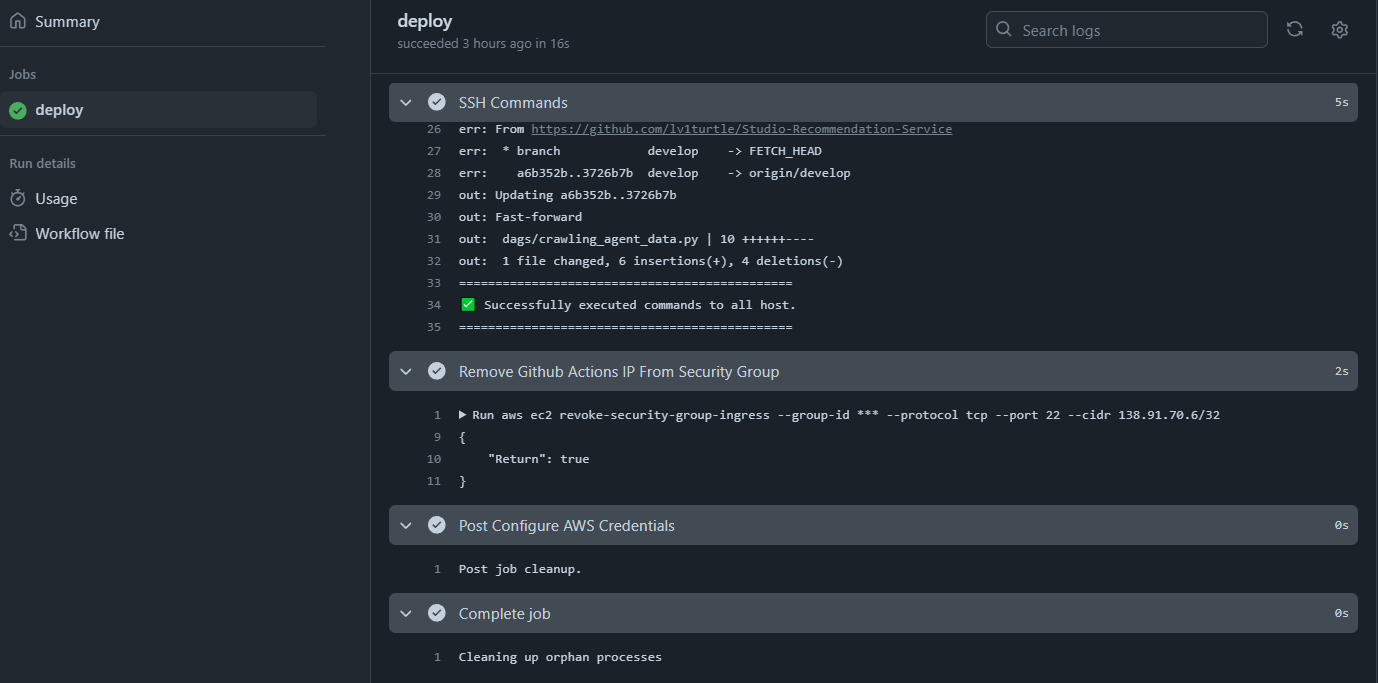This screenshot has height=683, width=1378.
Task: Click the Complete job step status icon
Action: tap(437, 613)
